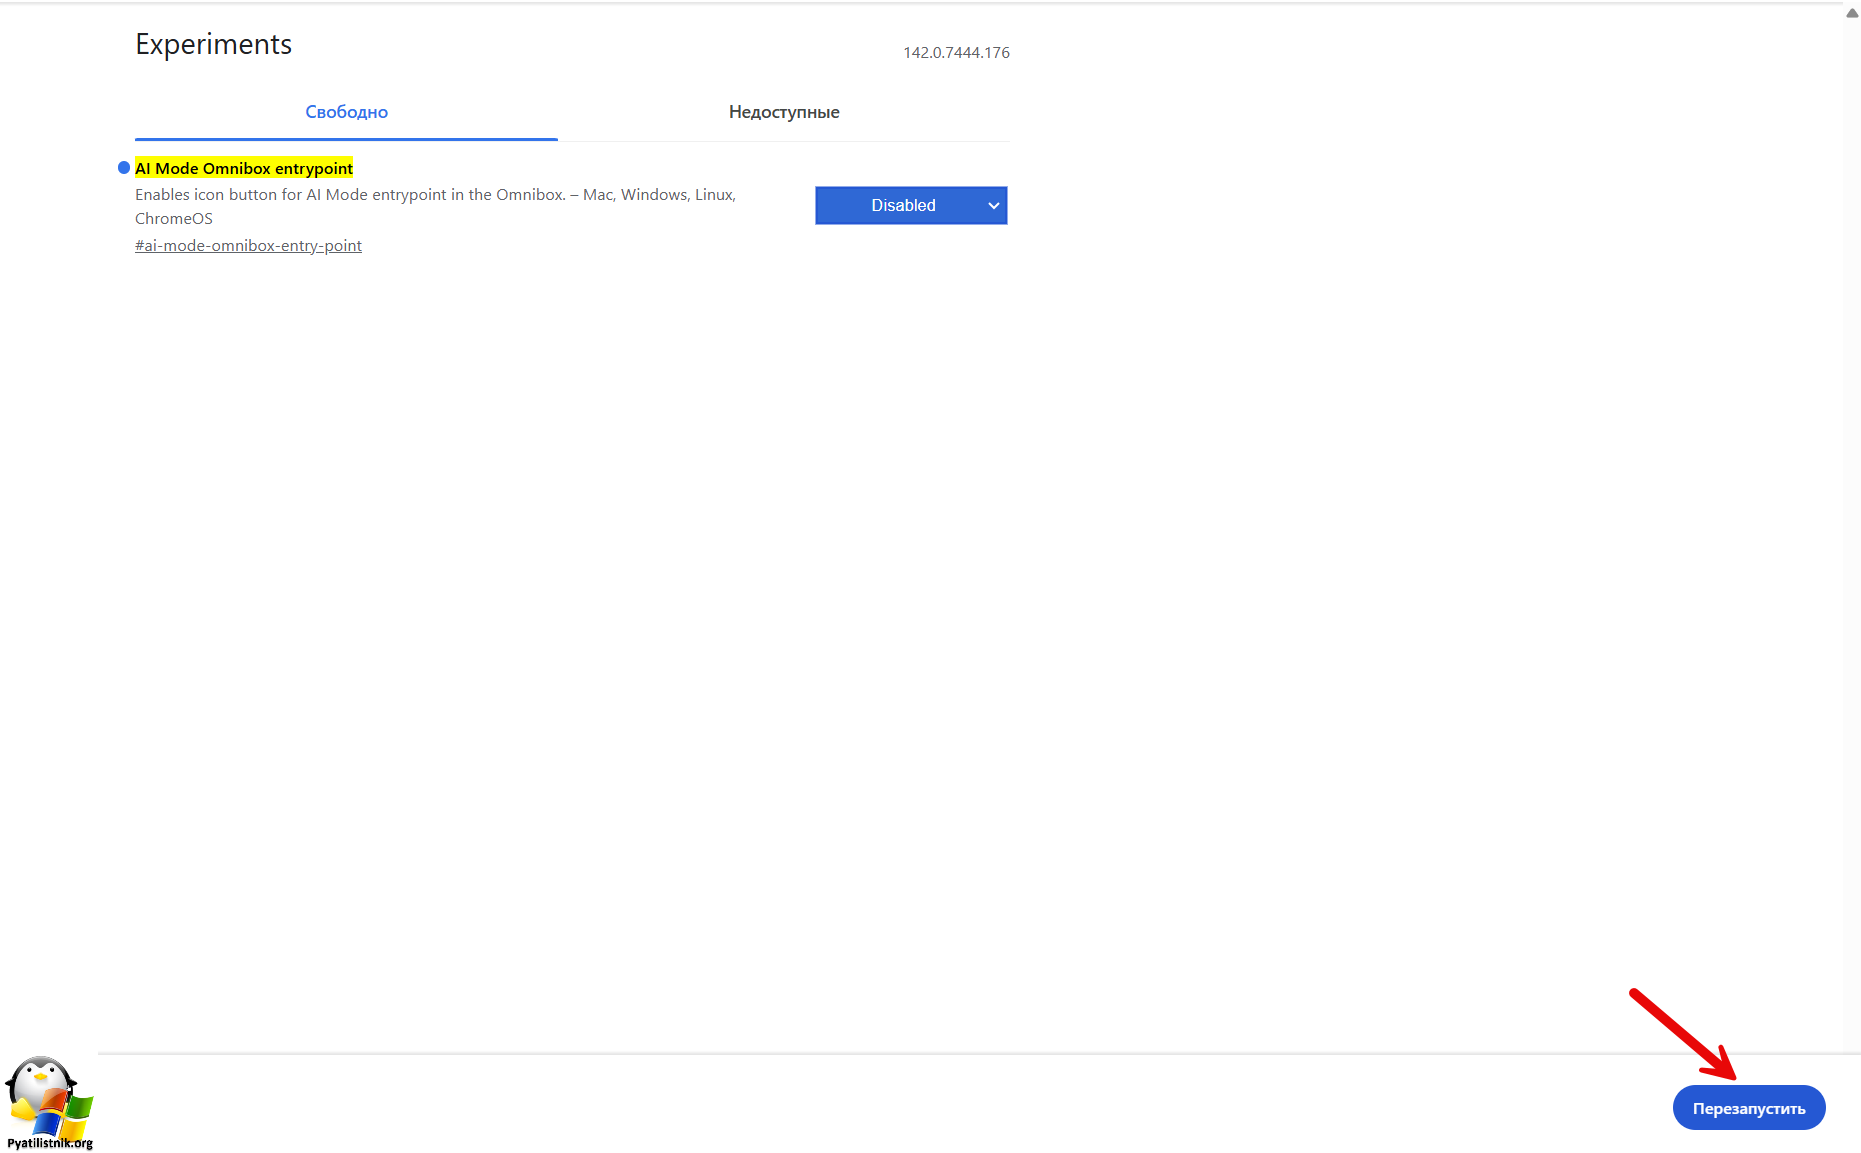Viewport: 1861px width, 1153px height.
Task: Select the highlighted AI Mode Omnibox entrypoint title
Action: pos(244,168)
